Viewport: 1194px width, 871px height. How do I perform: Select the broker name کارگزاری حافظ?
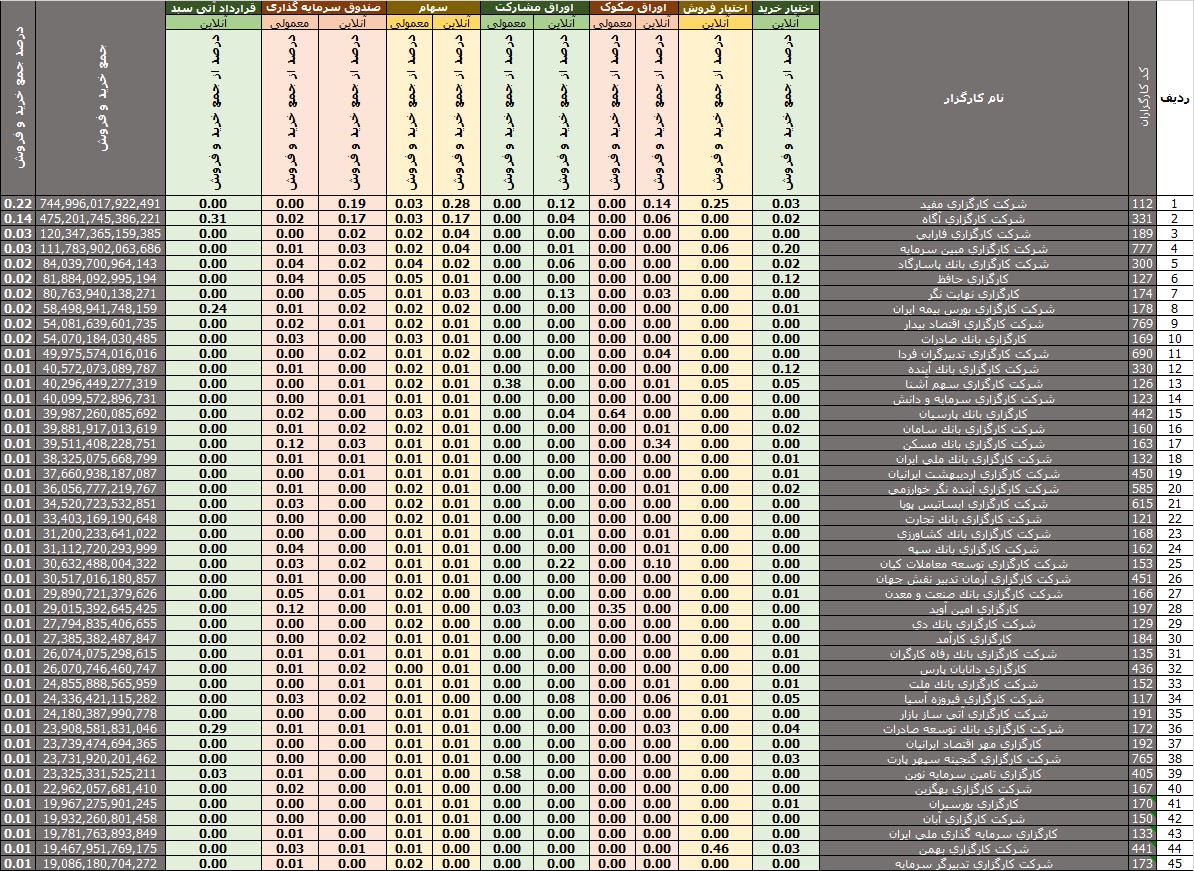click(x=974, y=279)
